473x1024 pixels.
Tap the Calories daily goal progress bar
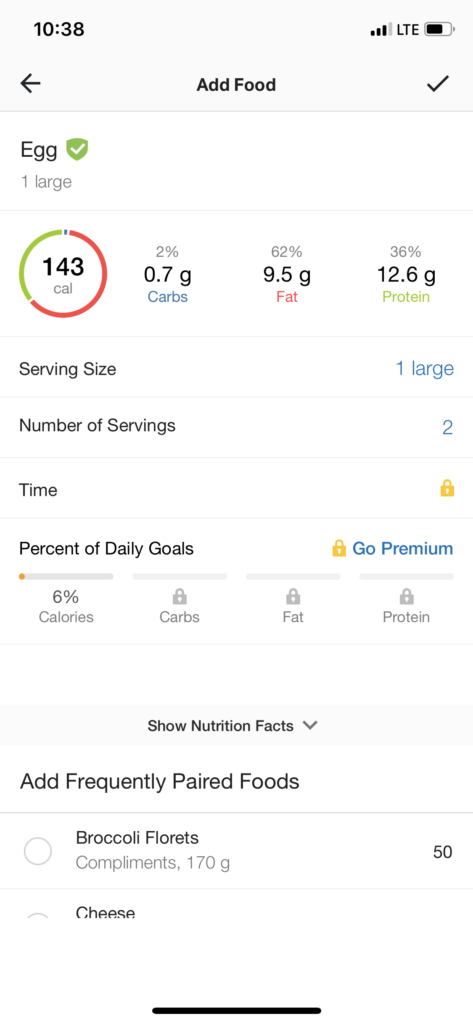coord(66,577)
